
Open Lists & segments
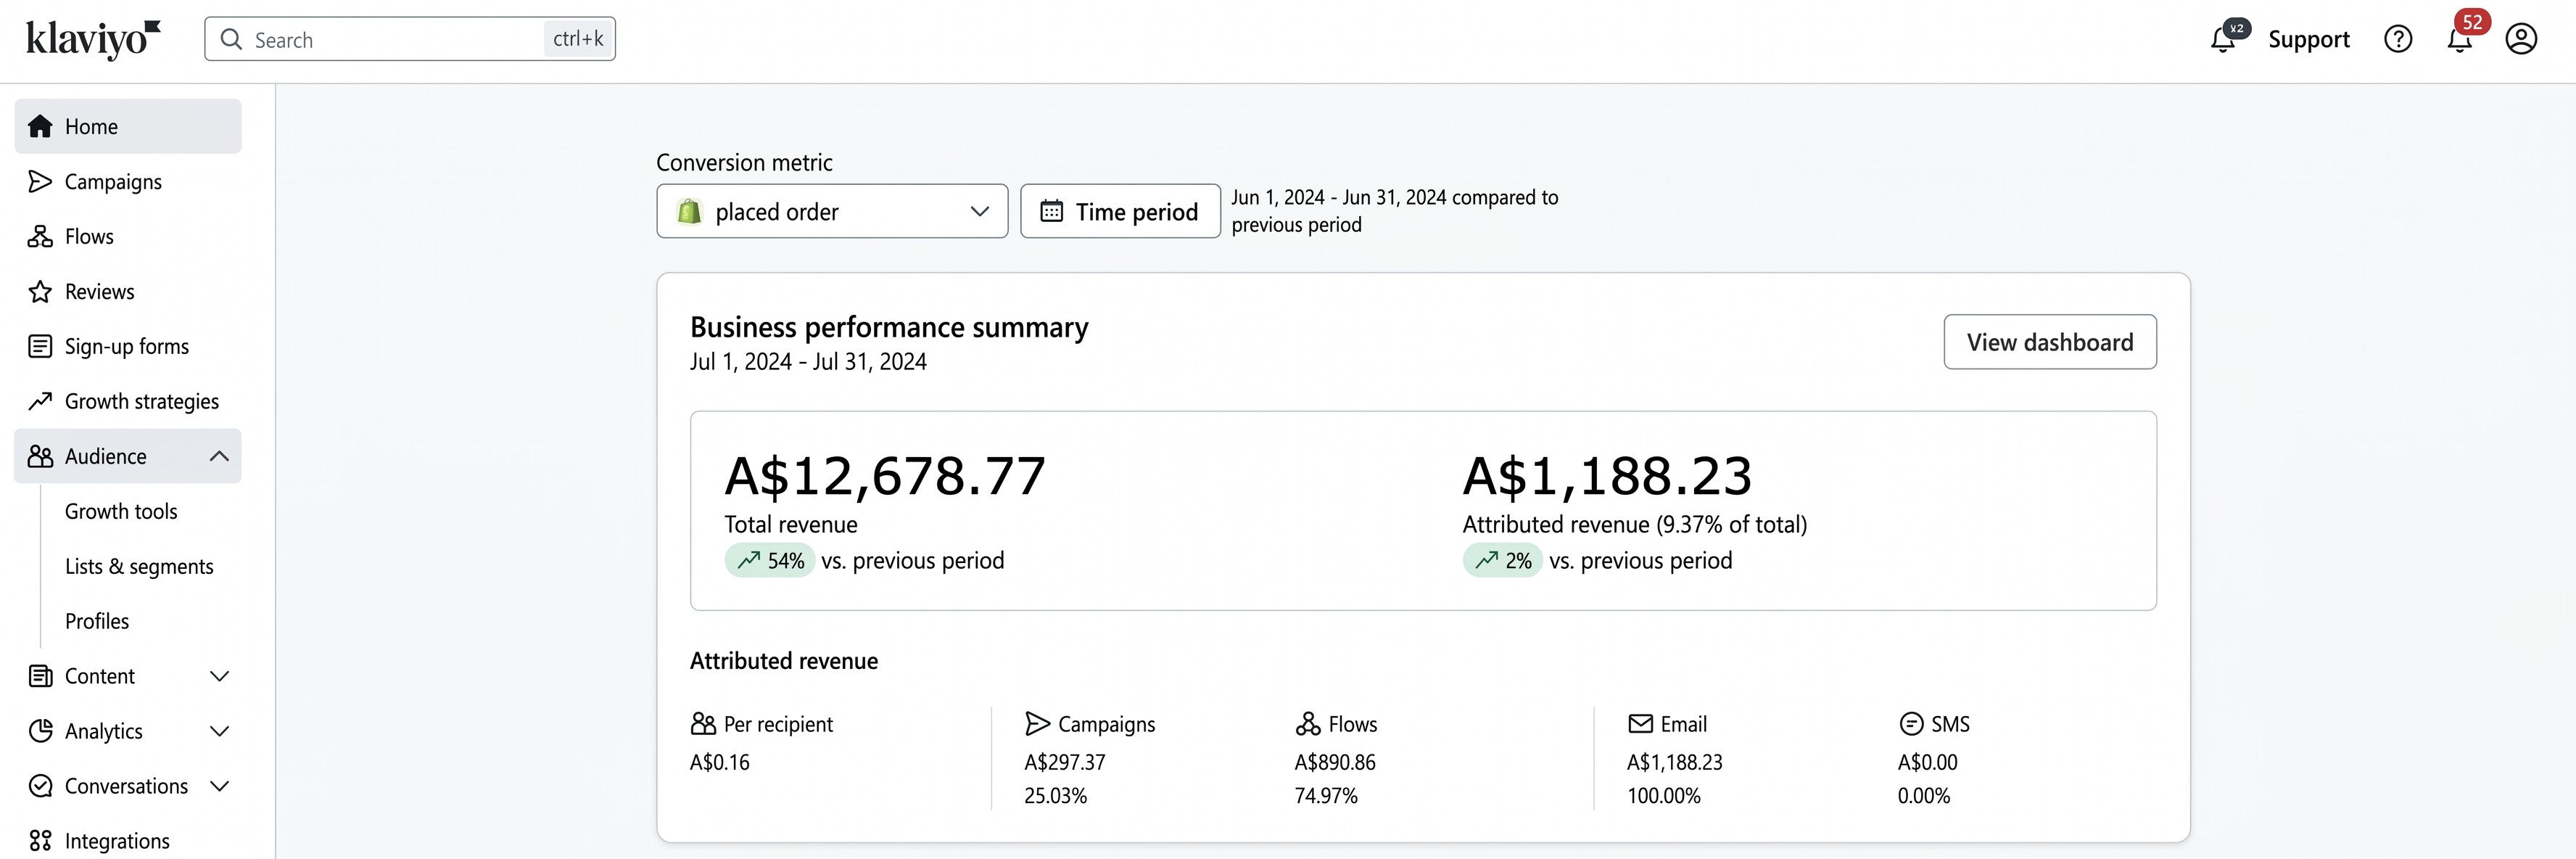(x=139, y=566)
